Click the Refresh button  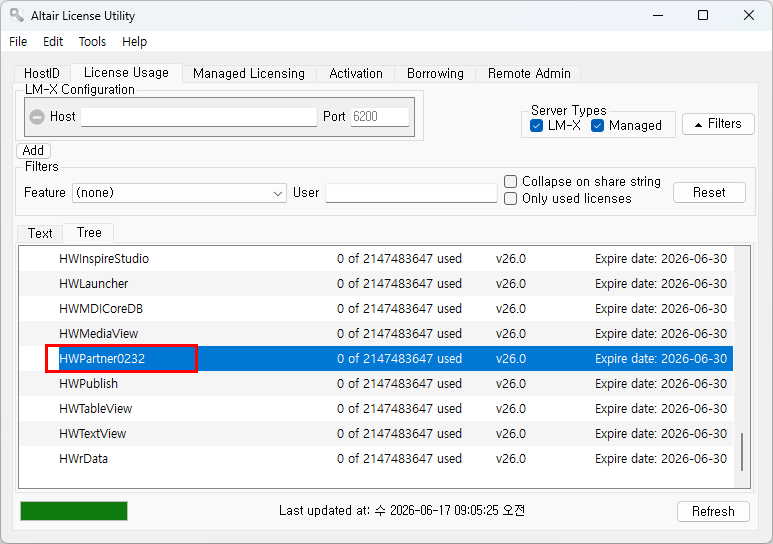pos(713,511)
